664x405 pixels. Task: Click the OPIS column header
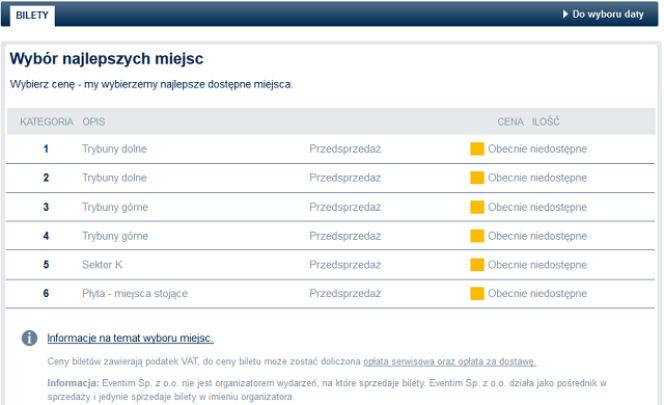click(x=94, y=122)
